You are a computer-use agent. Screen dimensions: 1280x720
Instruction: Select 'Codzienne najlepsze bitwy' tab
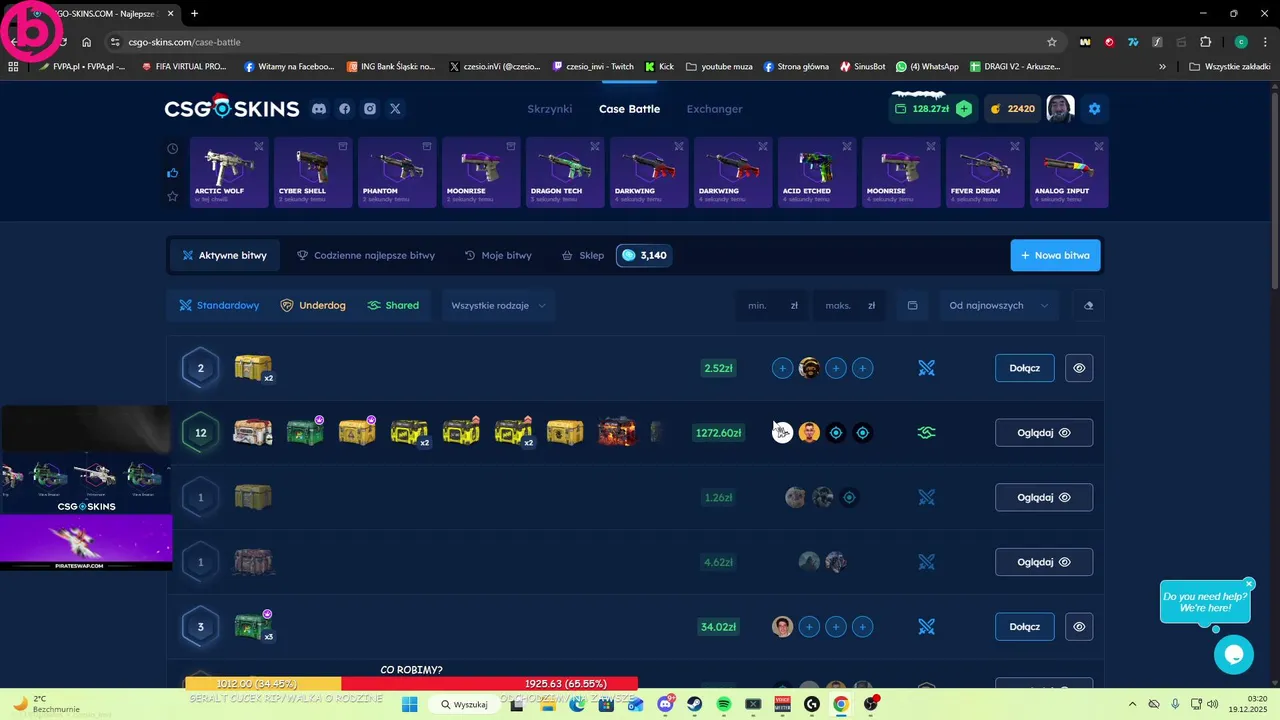(x=366, y=255)
